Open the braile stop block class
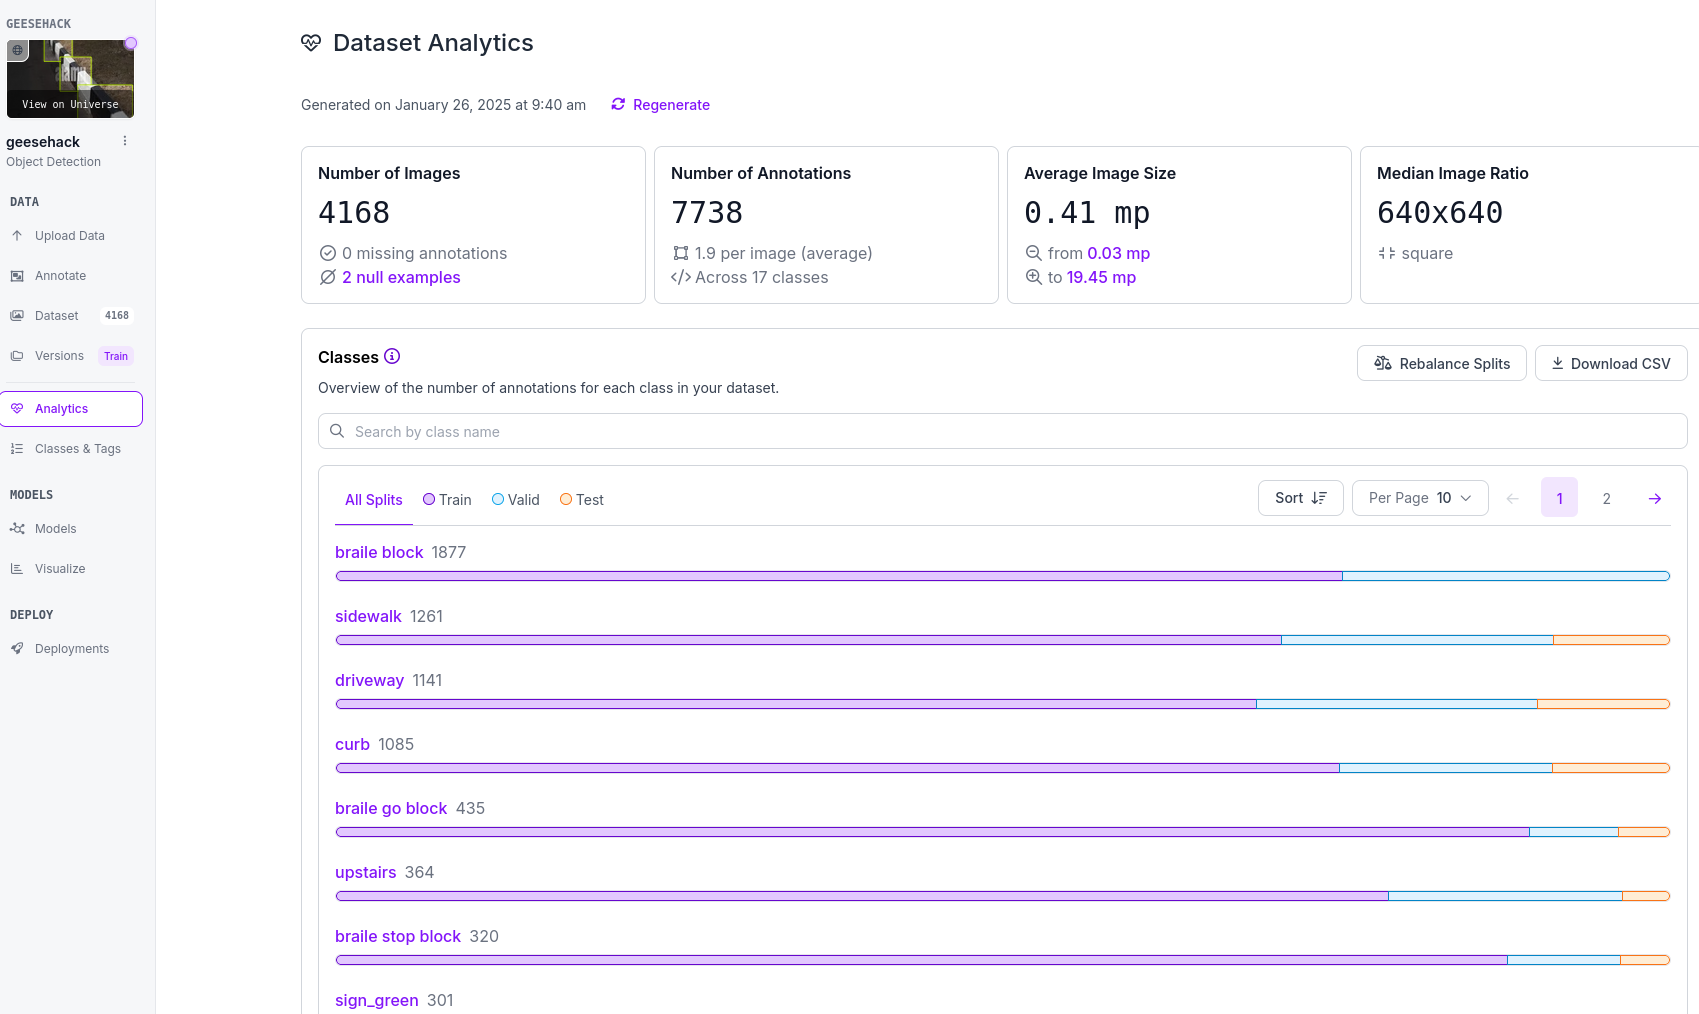 pos(398,936)
